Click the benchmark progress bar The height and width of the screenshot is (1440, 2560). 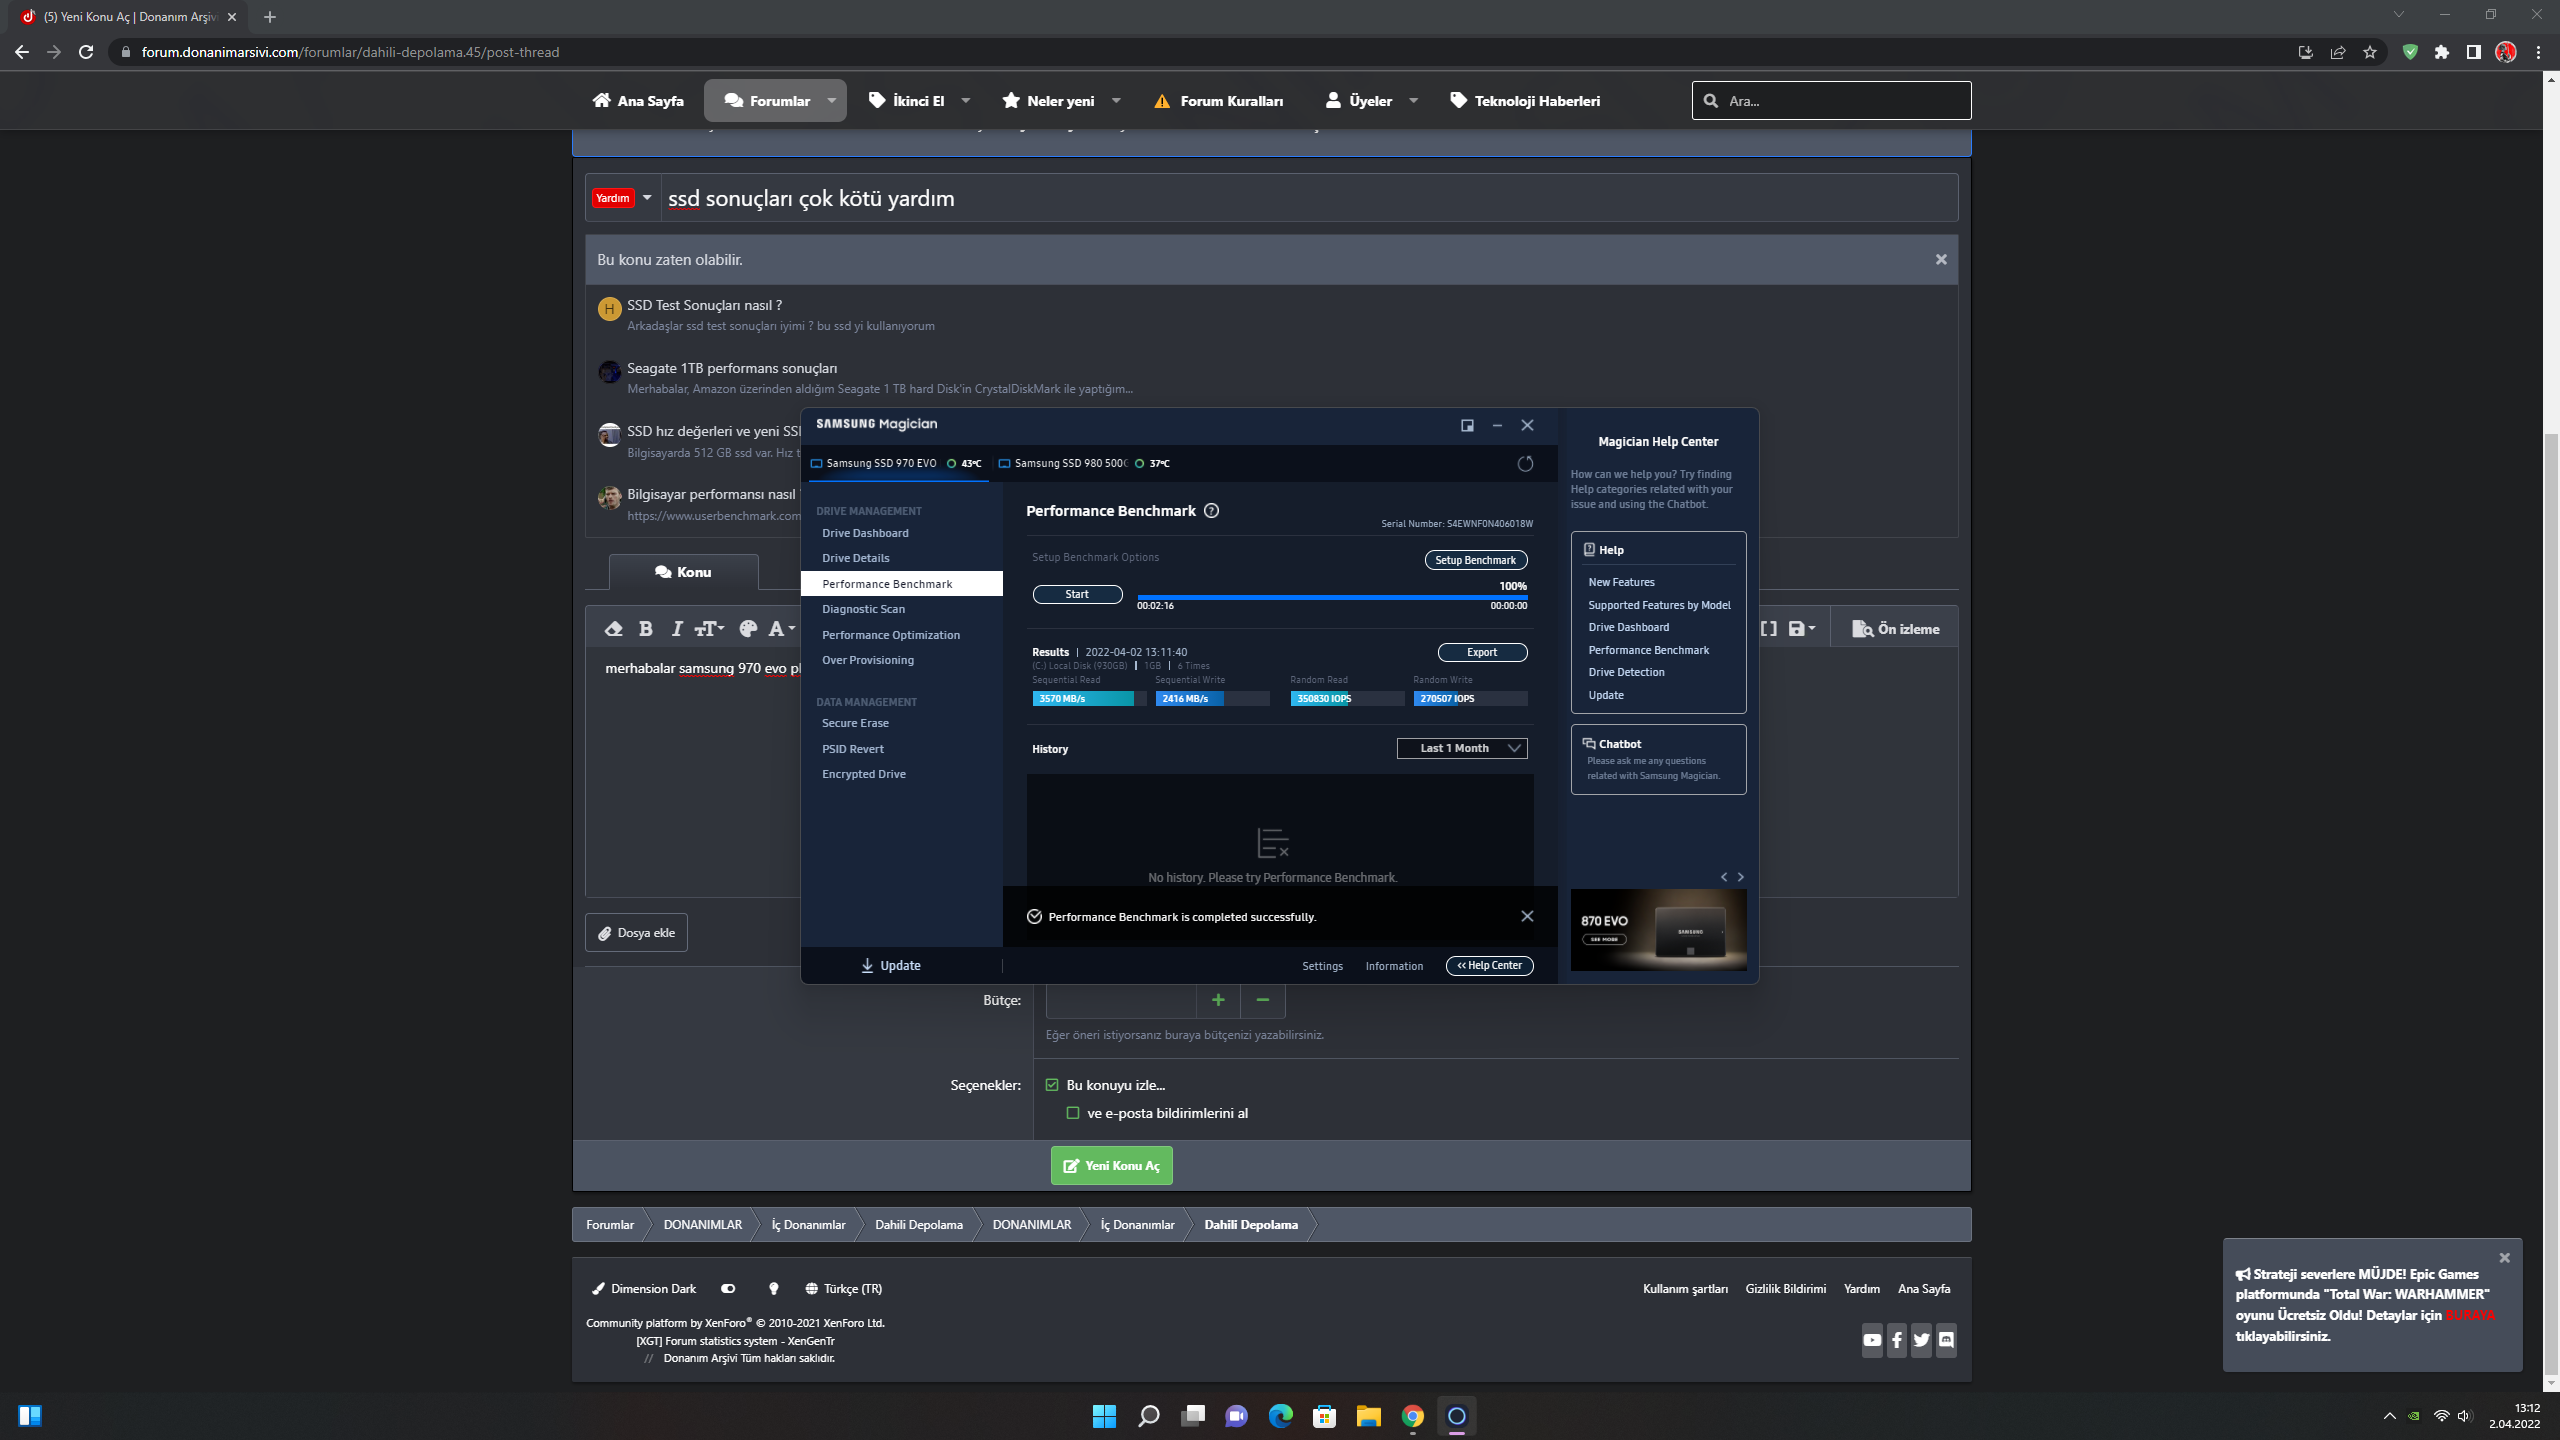(1332, 597)
